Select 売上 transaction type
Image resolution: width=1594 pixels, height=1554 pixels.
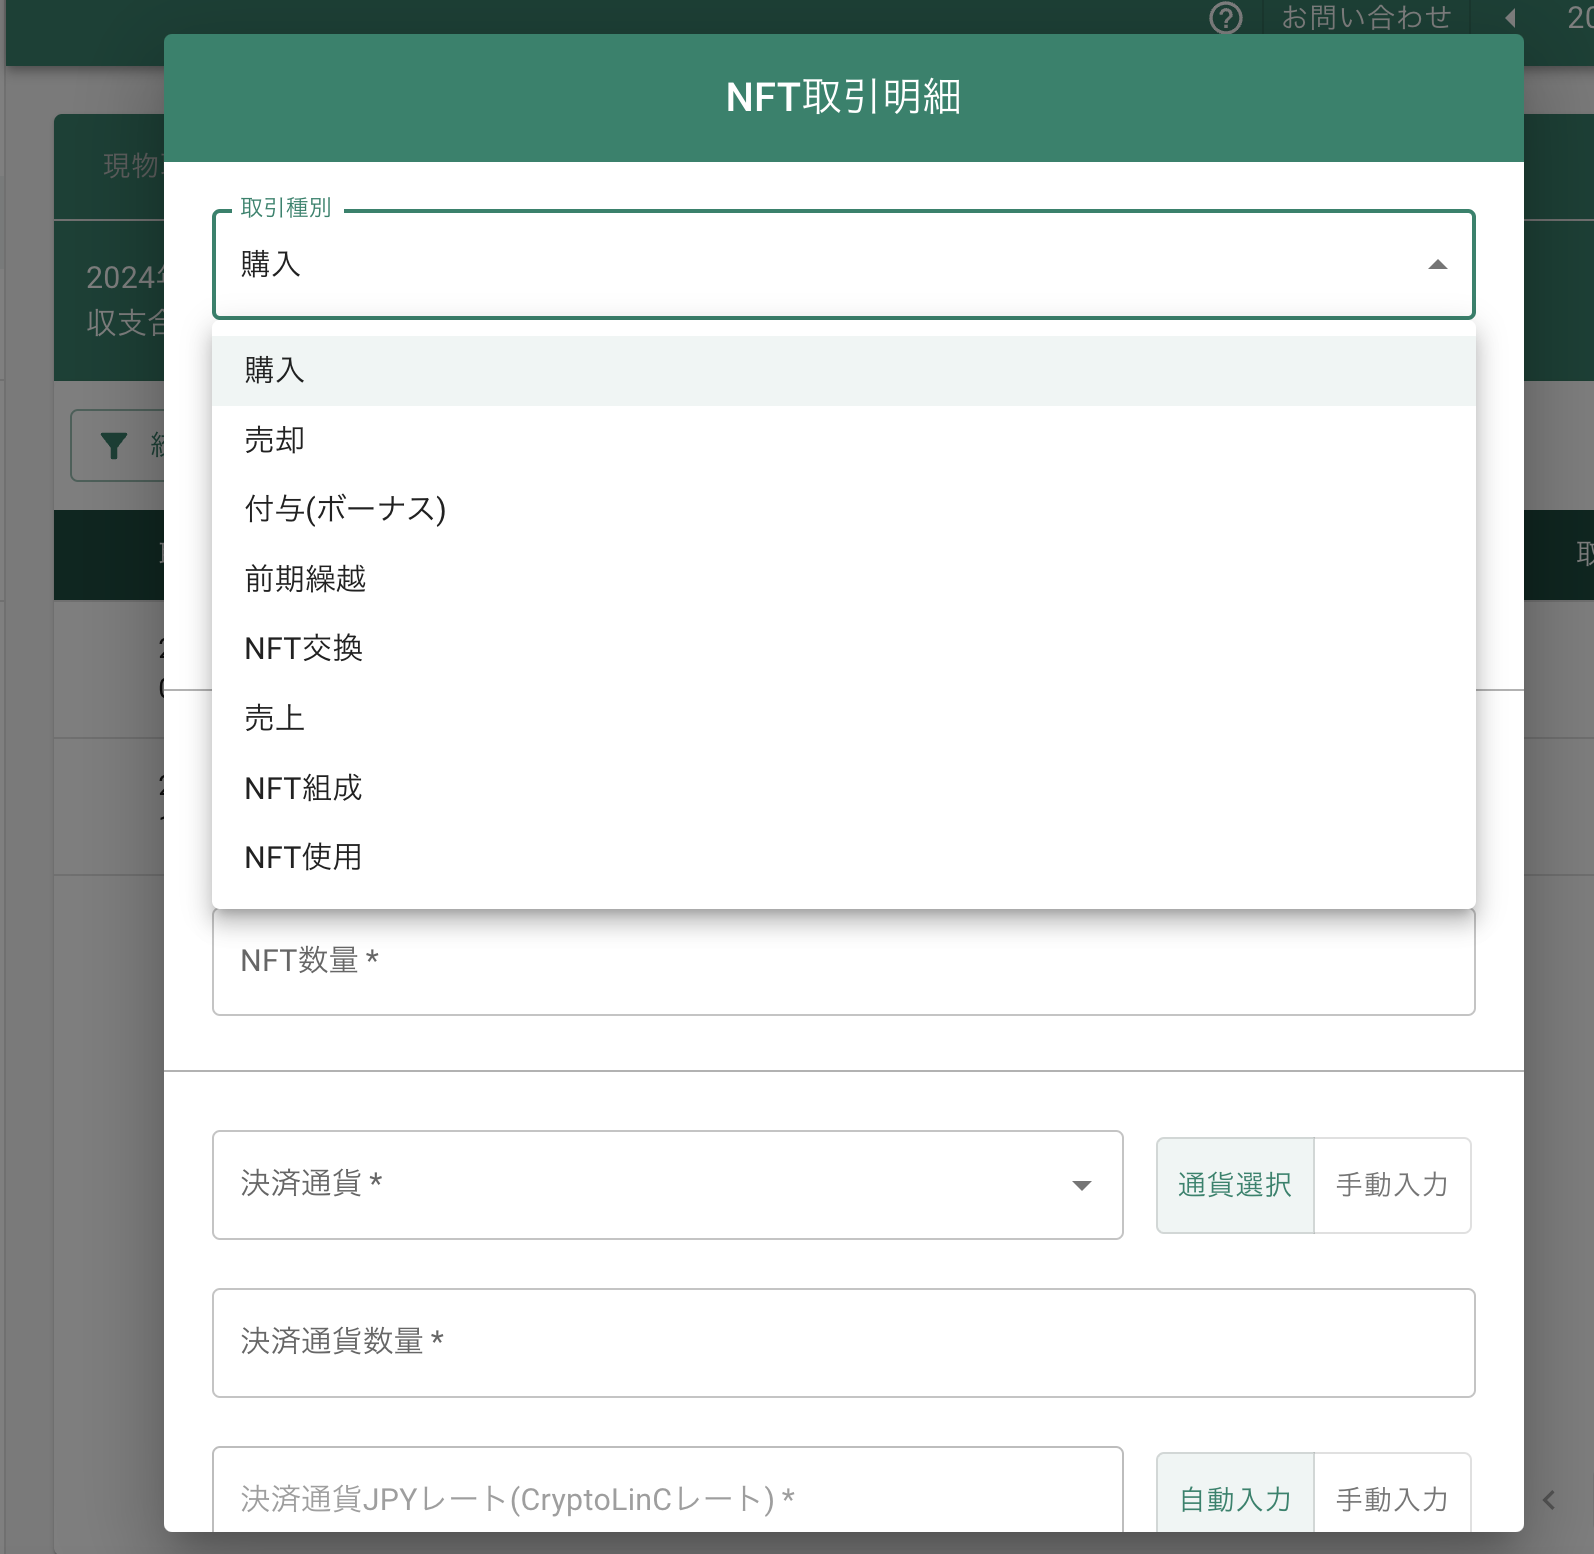(x=843, y=718)
